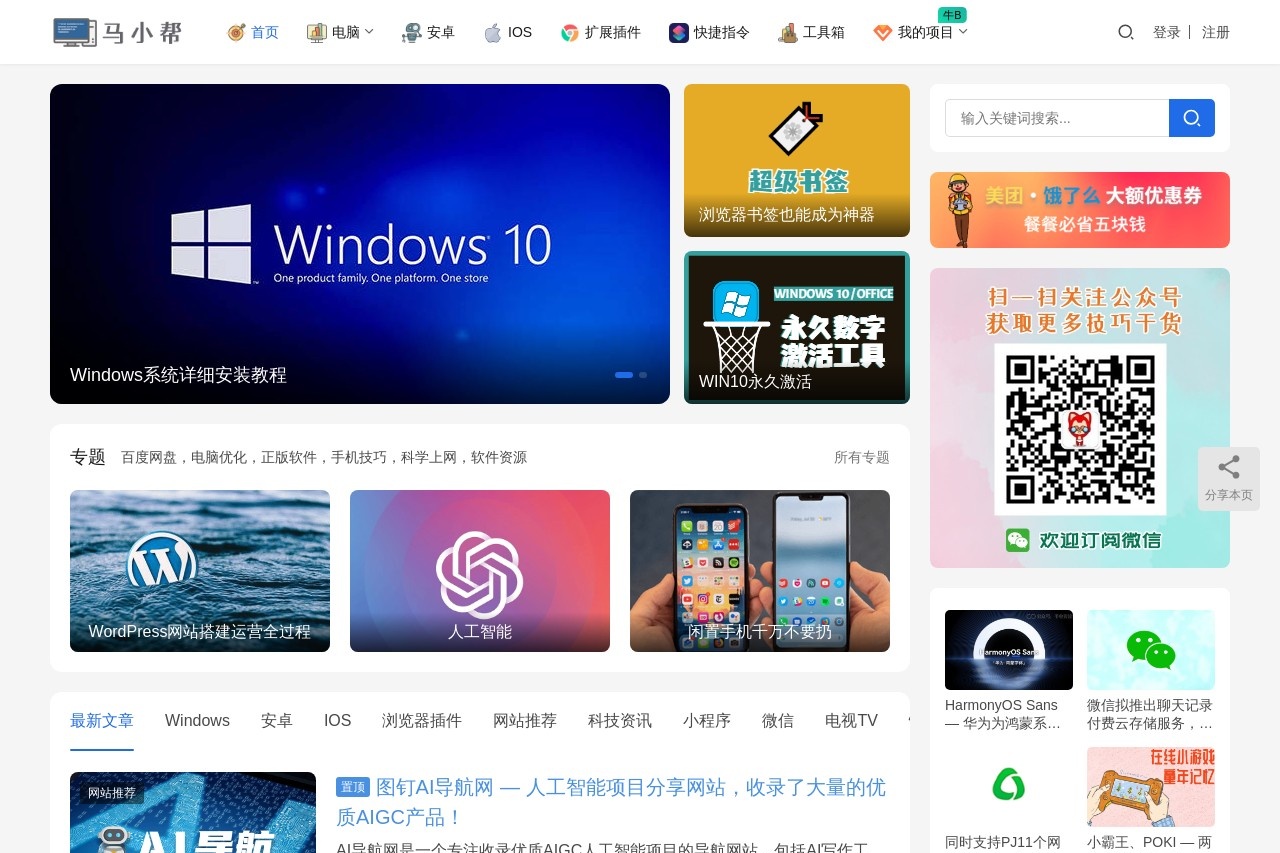This screenshot has height=853, width=1280.
Task: Click the 注册 link
Action: click(1216, 32)
